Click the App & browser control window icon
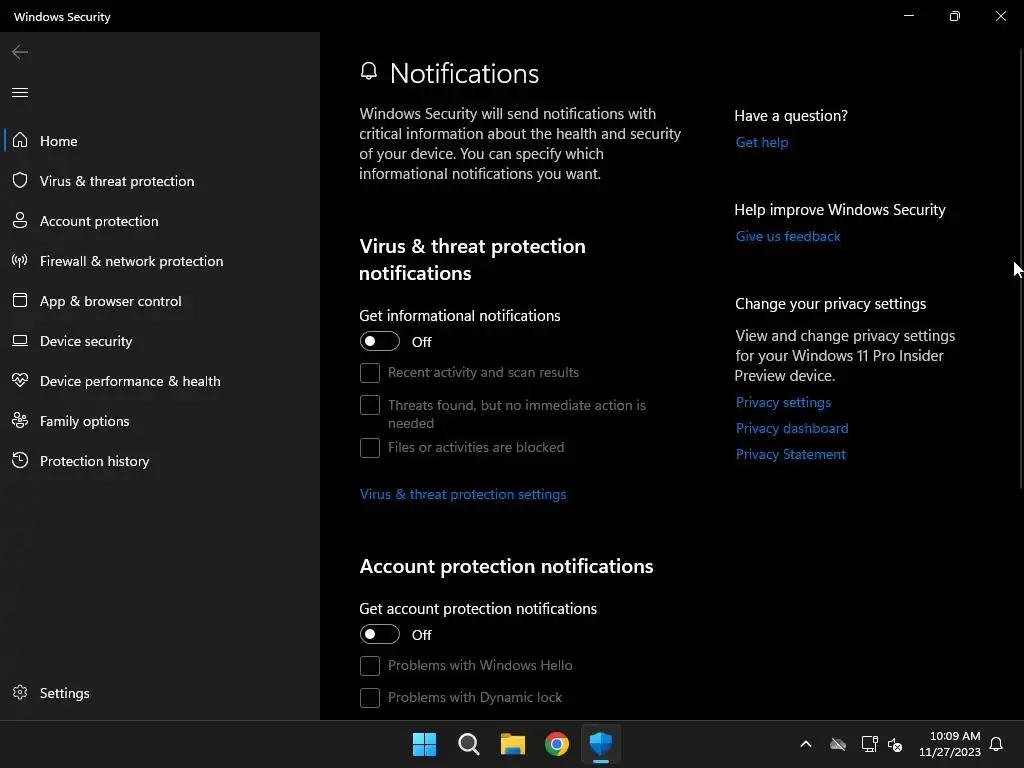1024x768 pixels. coord(20,300)
